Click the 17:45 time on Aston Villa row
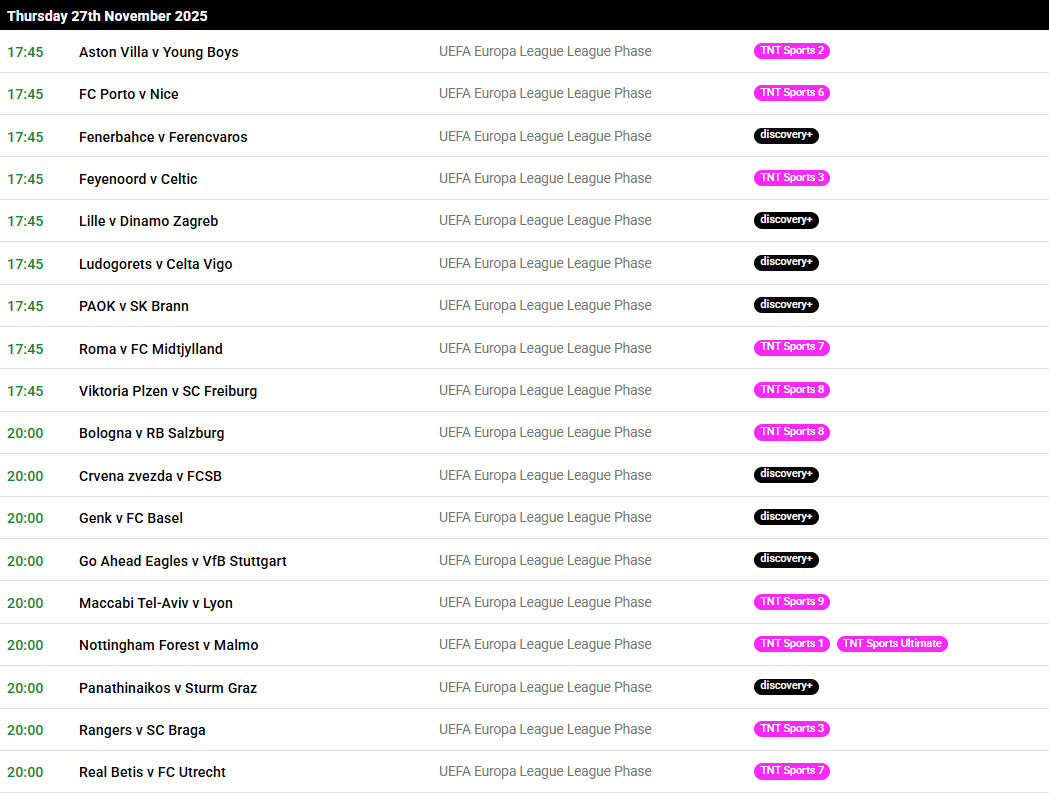 (x=25, y=52)
